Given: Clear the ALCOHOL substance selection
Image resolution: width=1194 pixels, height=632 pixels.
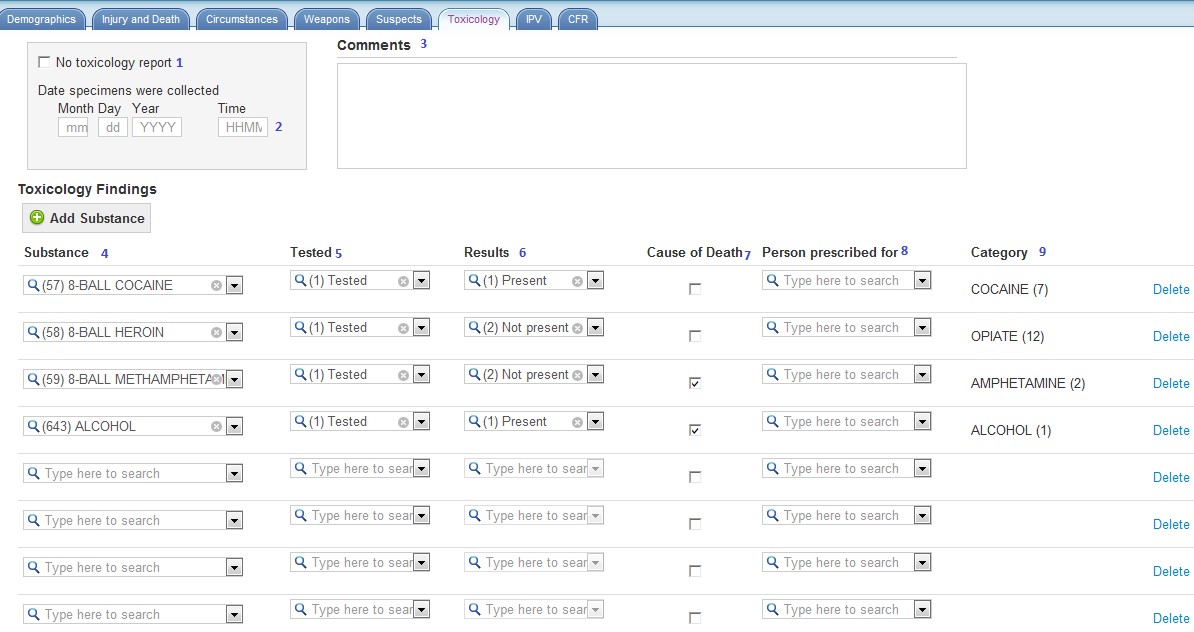Looking at the screenshot, I should (216, 427).
